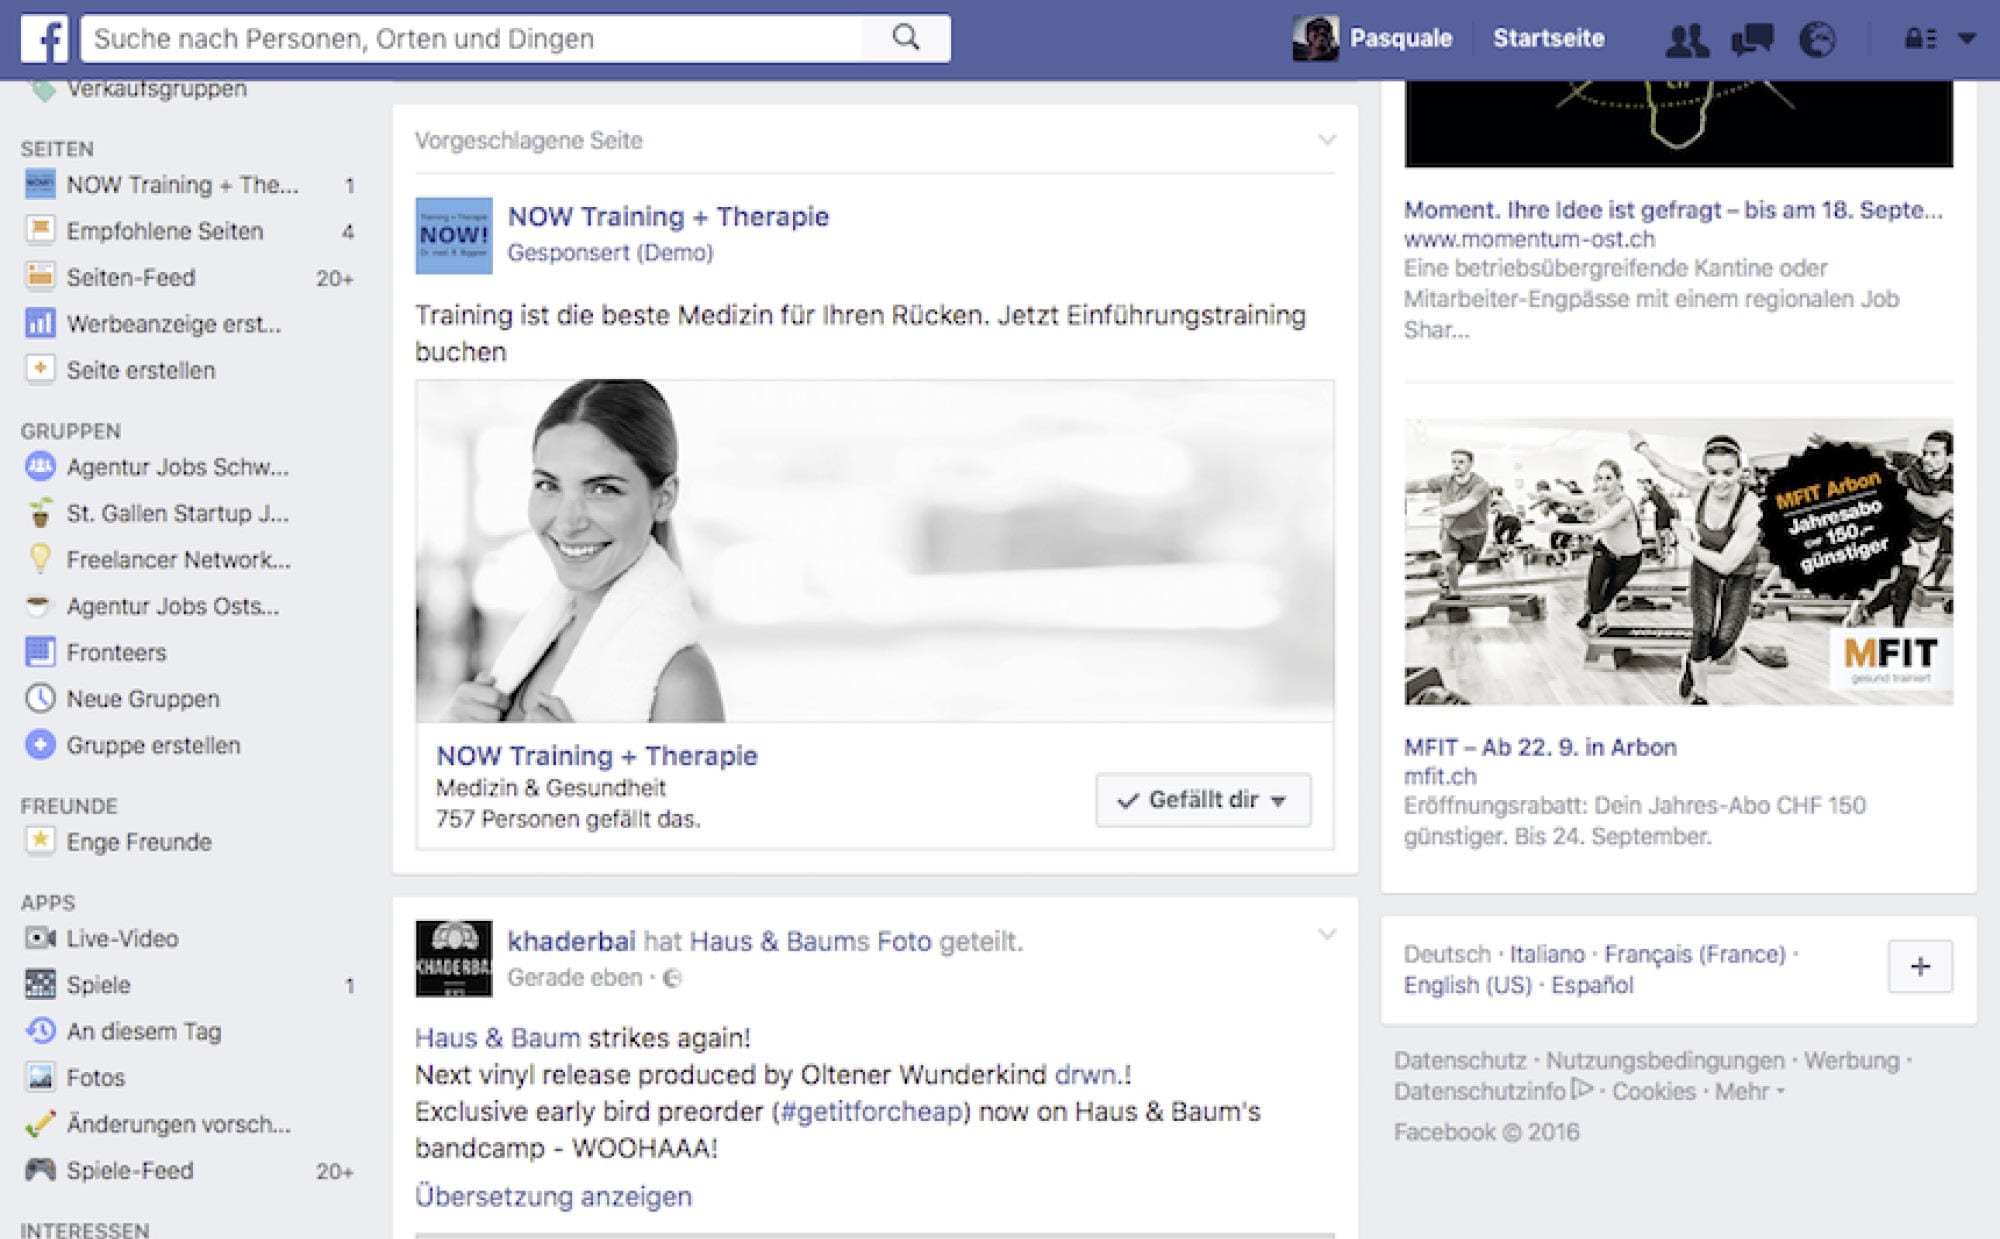The image size is (2000, 1239).
Task: Click the Änderungen vorschlagen pencil icon
Action: pyautogui.click(x=40, y=1123)
